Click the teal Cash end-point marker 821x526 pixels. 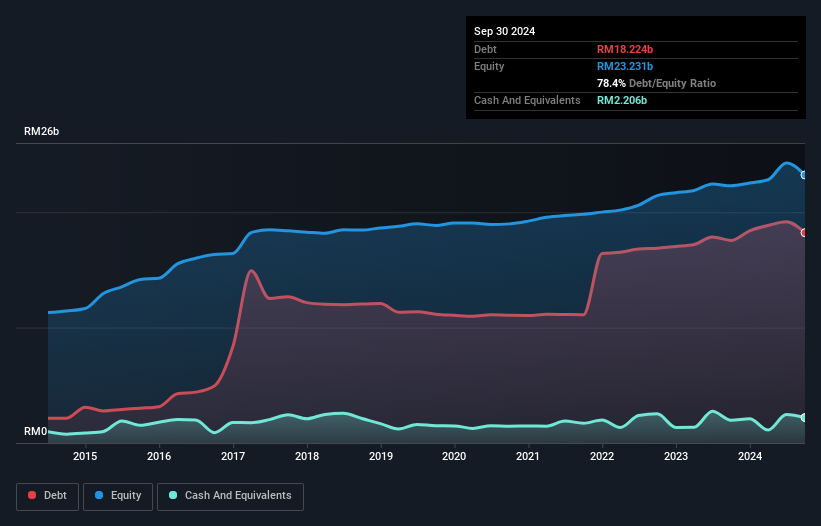pyautogui.click(x=804, y=418)
